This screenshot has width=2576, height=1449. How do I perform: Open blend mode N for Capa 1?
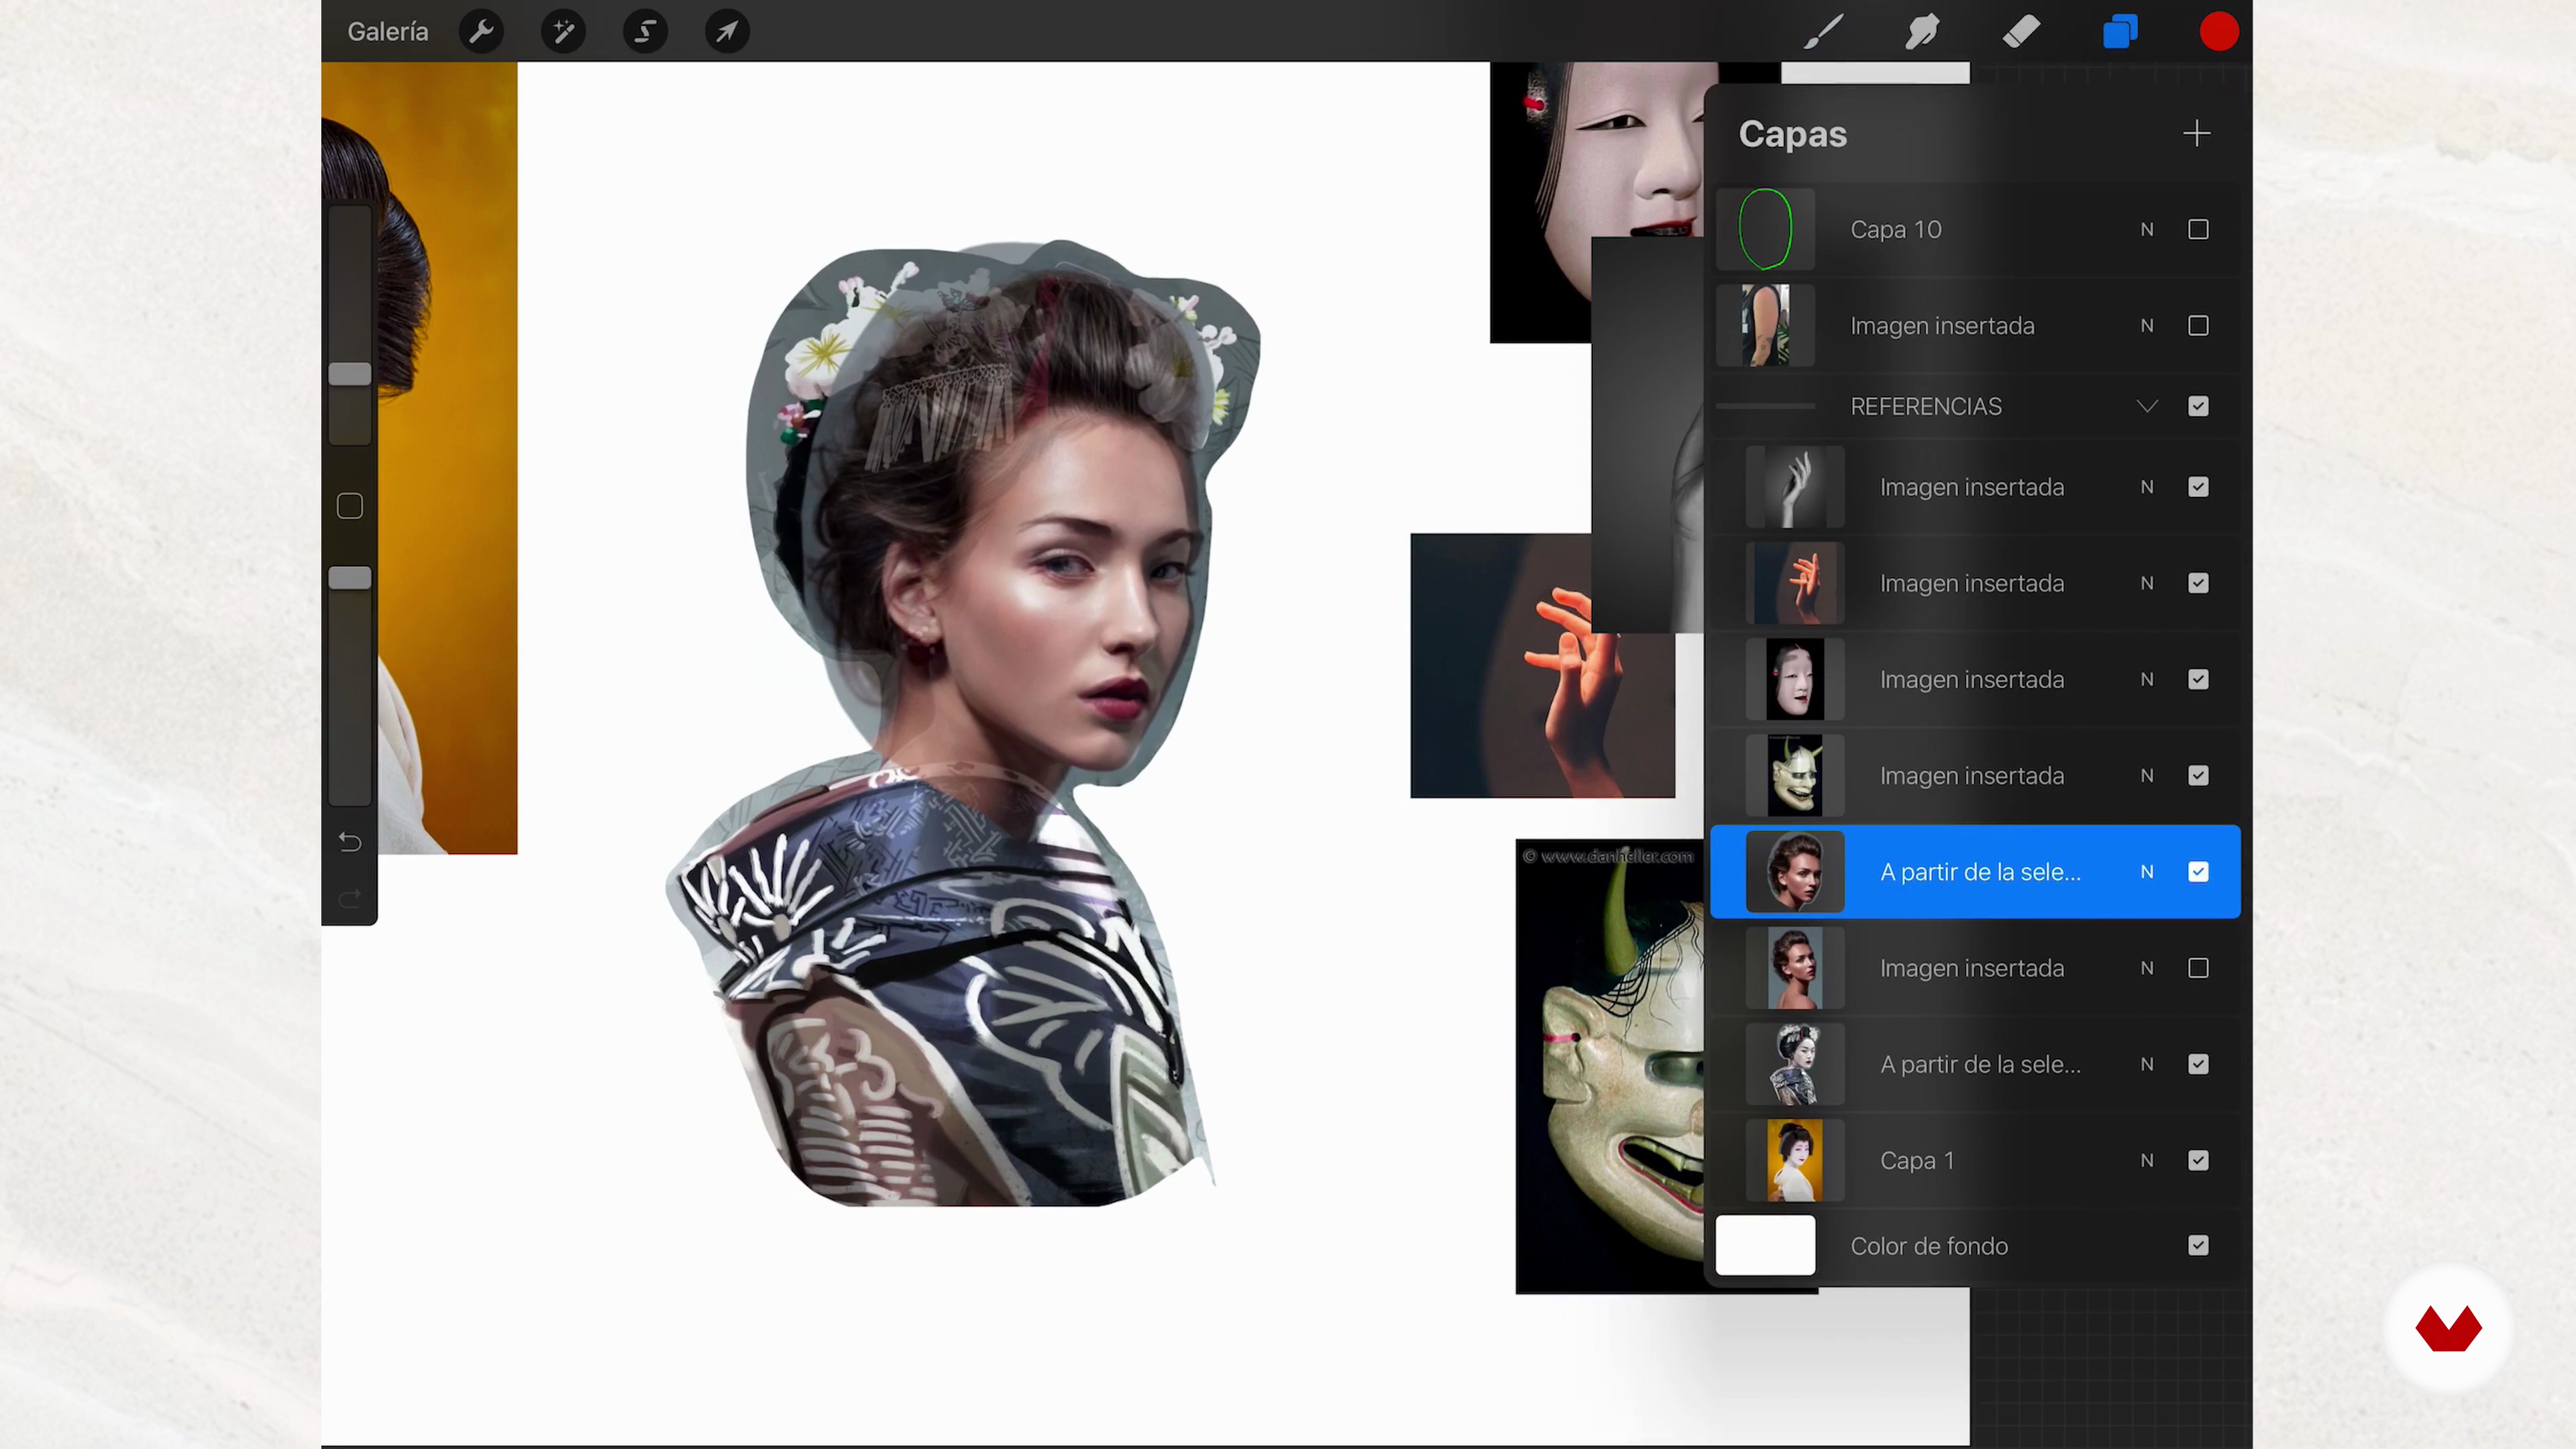[x=2147, y=1160]
